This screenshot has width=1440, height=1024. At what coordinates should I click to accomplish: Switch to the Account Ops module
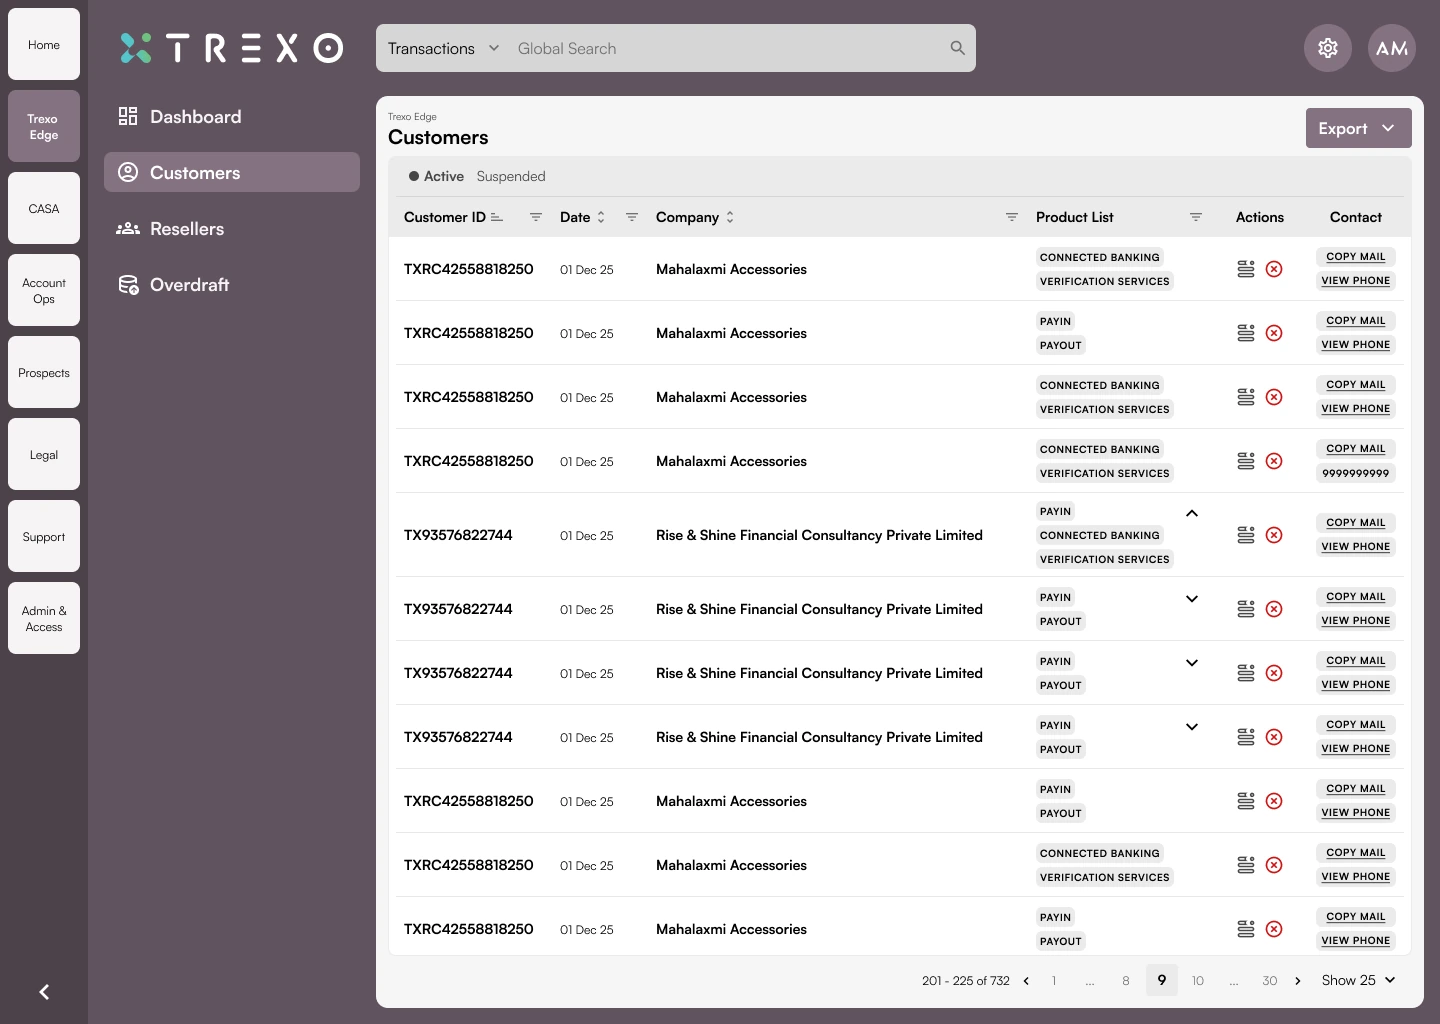(44, 290)
